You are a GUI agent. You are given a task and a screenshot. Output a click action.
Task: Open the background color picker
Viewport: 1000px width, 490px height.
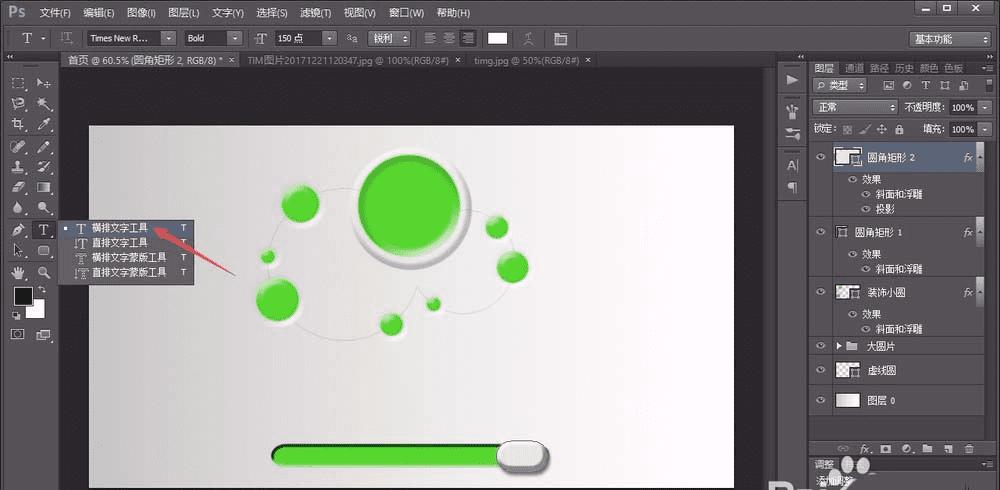[38, 311]
